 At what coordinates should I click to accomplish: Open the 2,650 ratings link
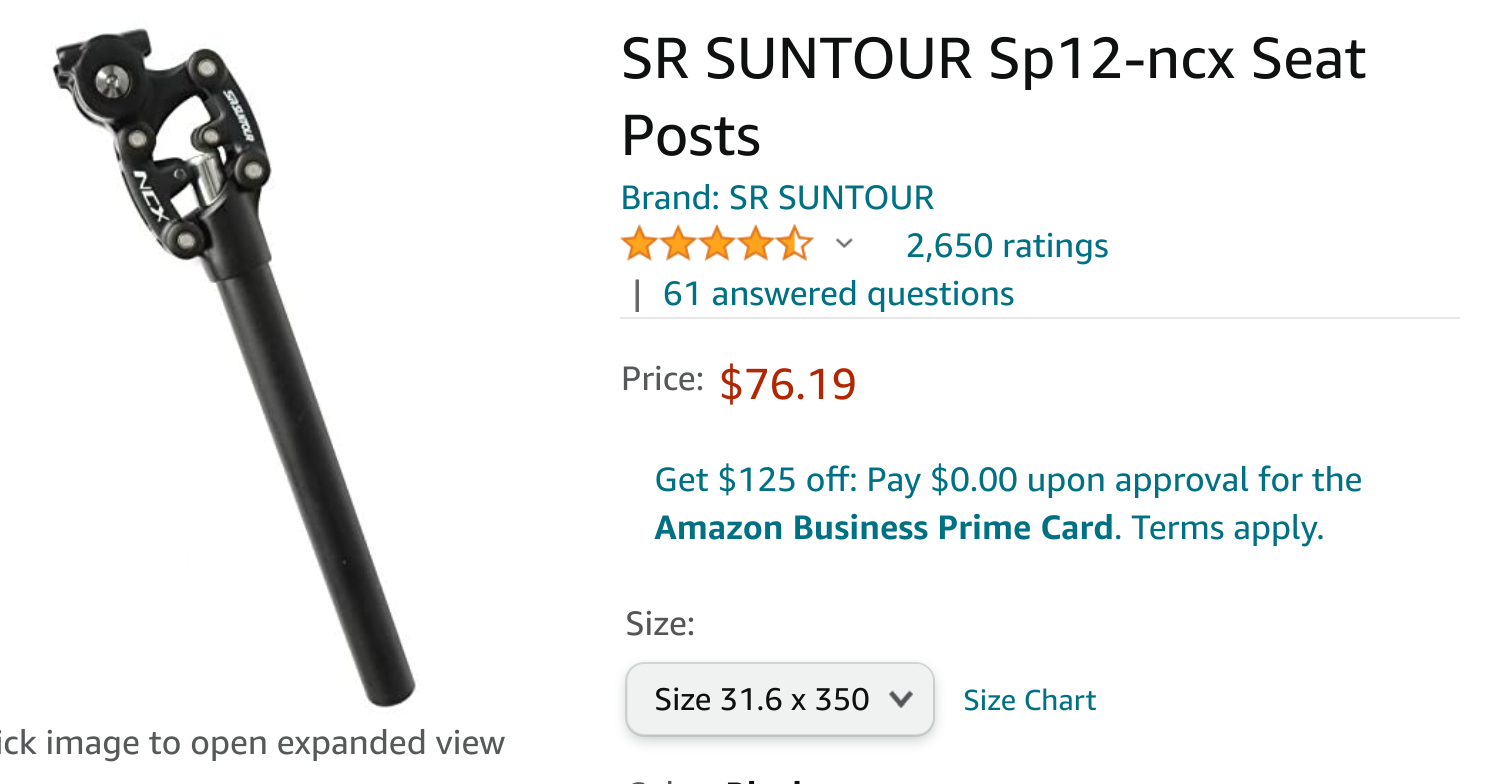(x=1006, y=246)
